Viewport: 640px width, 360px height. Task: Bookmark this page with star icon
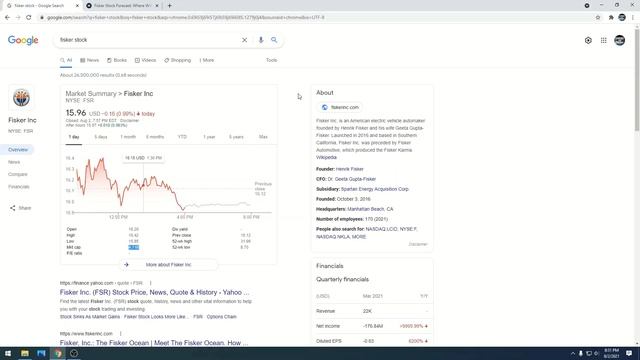click(x=598, y=18)
